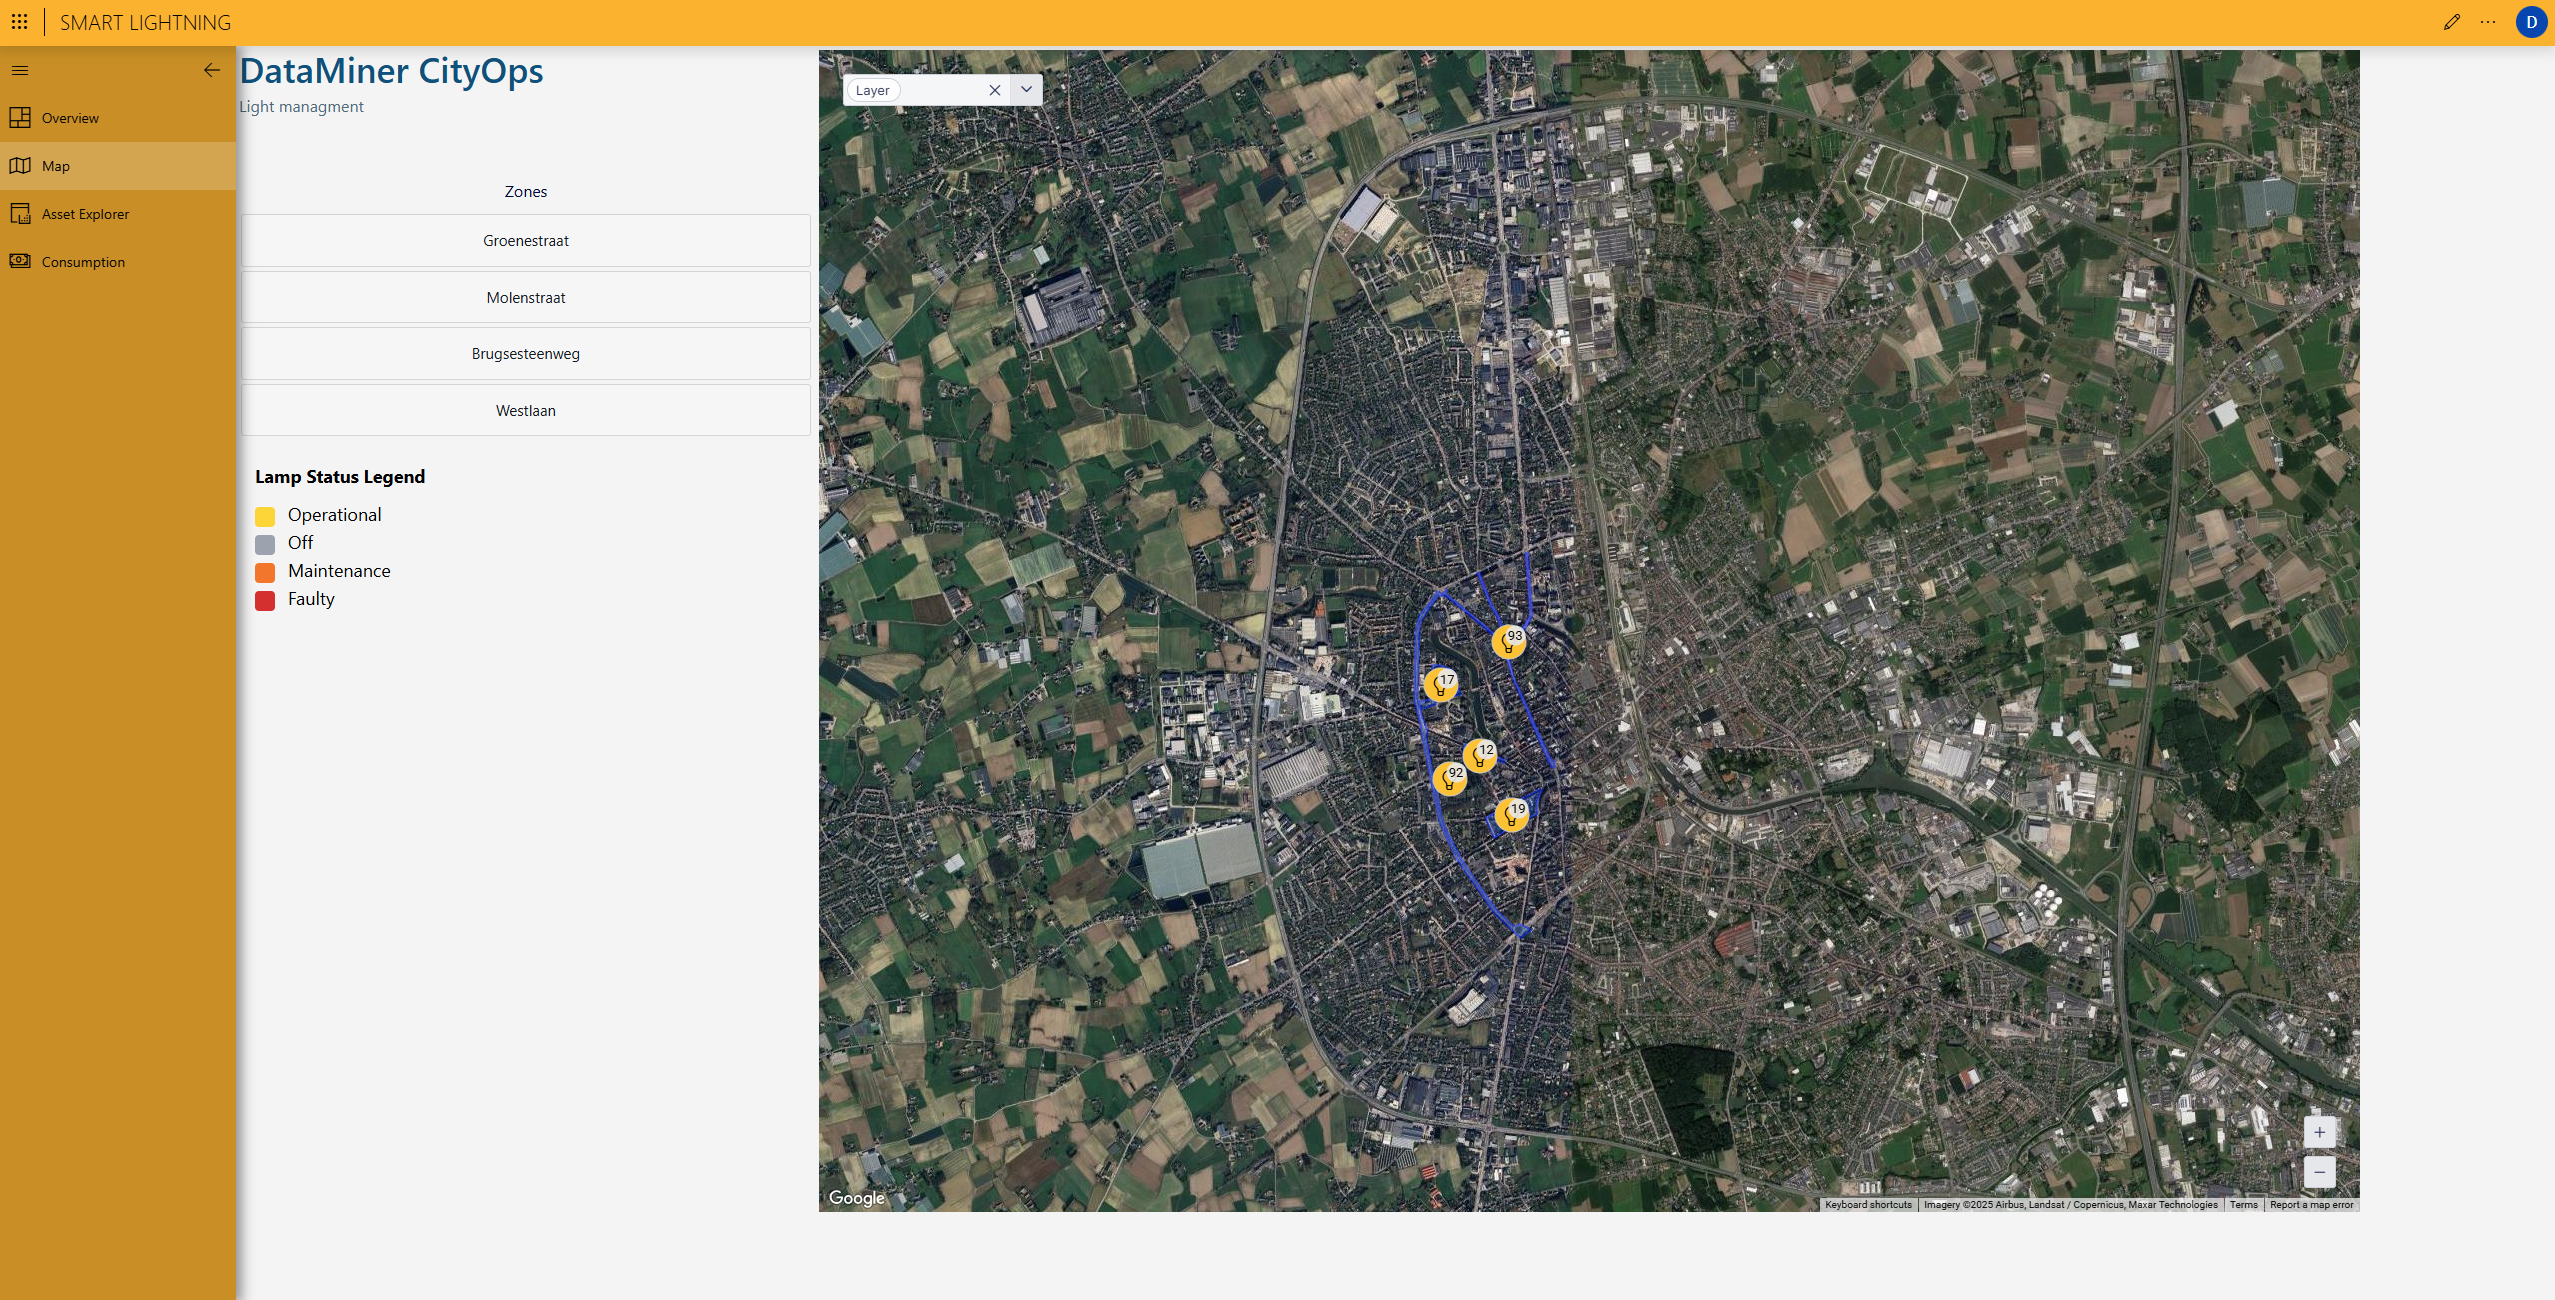Zoom in on the map

[2319, 1133]
